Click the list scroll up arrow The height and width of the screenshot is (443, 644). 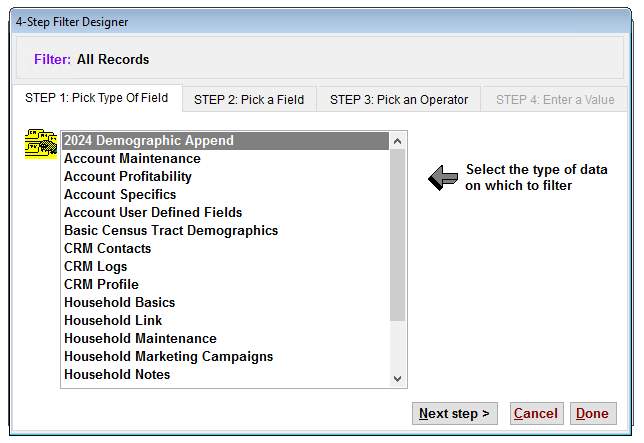click(397, 141)
